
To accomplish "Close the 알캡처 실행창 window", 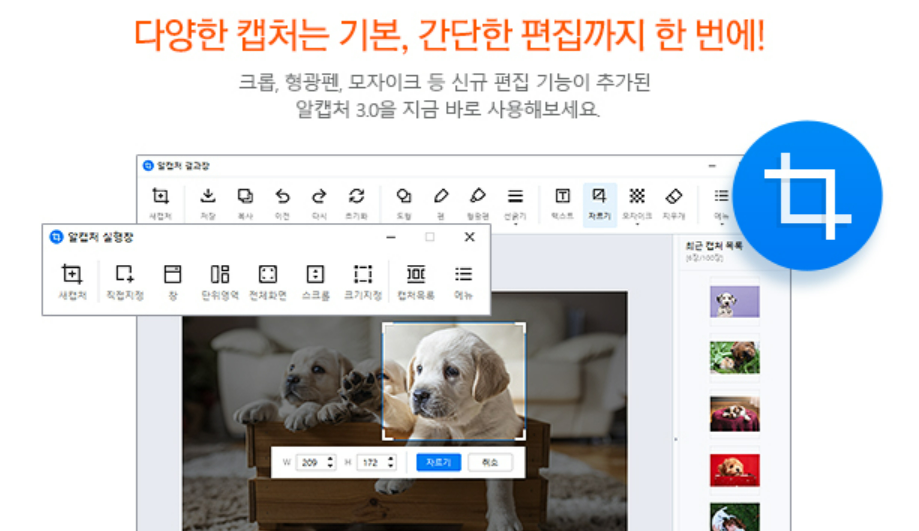I will point(469,237).
